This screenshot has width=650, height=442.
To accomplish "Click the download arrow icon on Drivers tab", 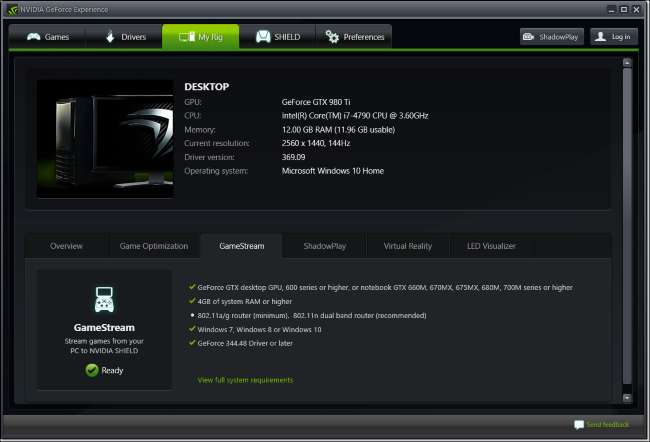I will tap(110, 36).
